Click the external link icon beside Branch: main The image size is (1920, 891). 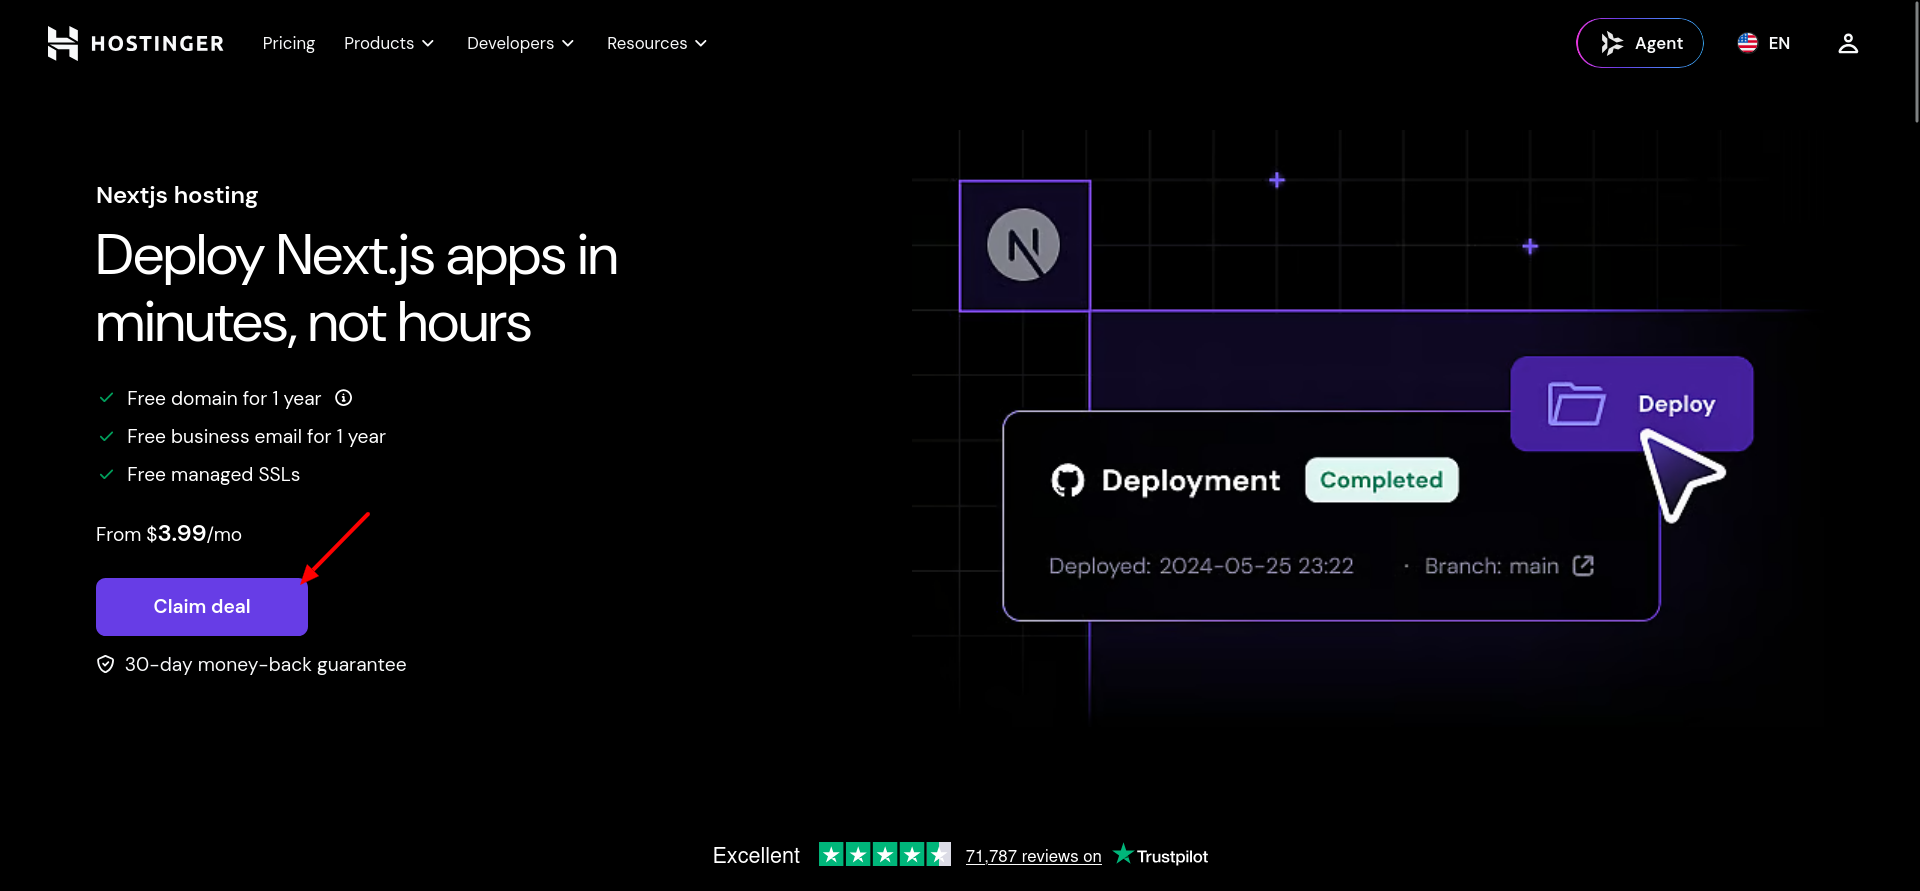click(x=1583, y=566)
